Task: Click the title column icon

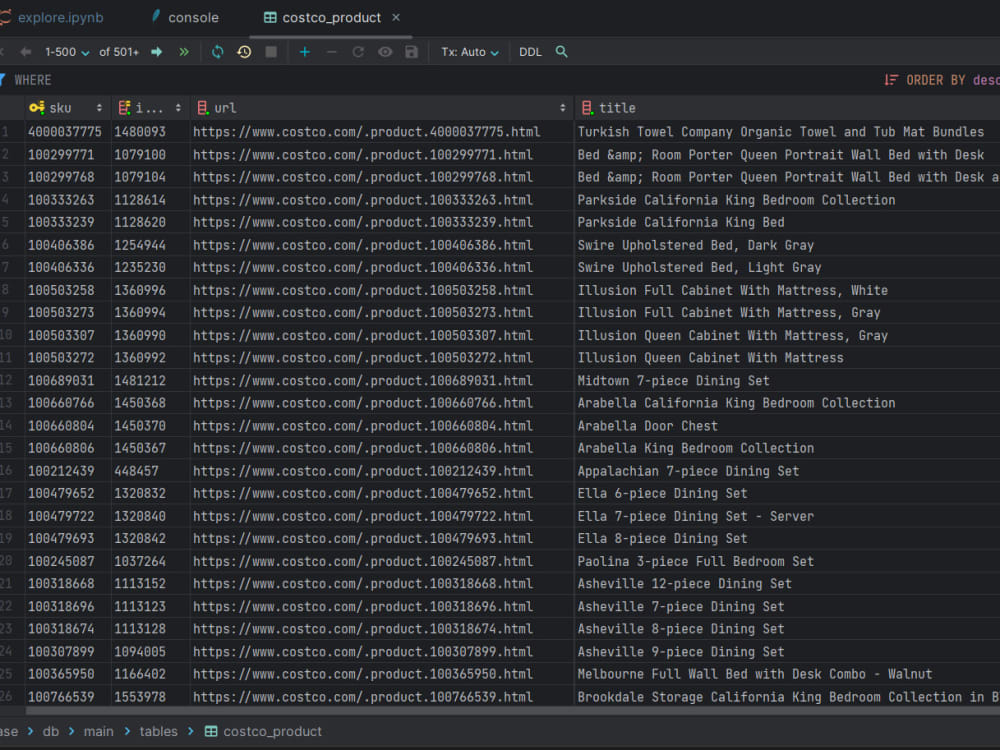Action: tap(587, 108)
